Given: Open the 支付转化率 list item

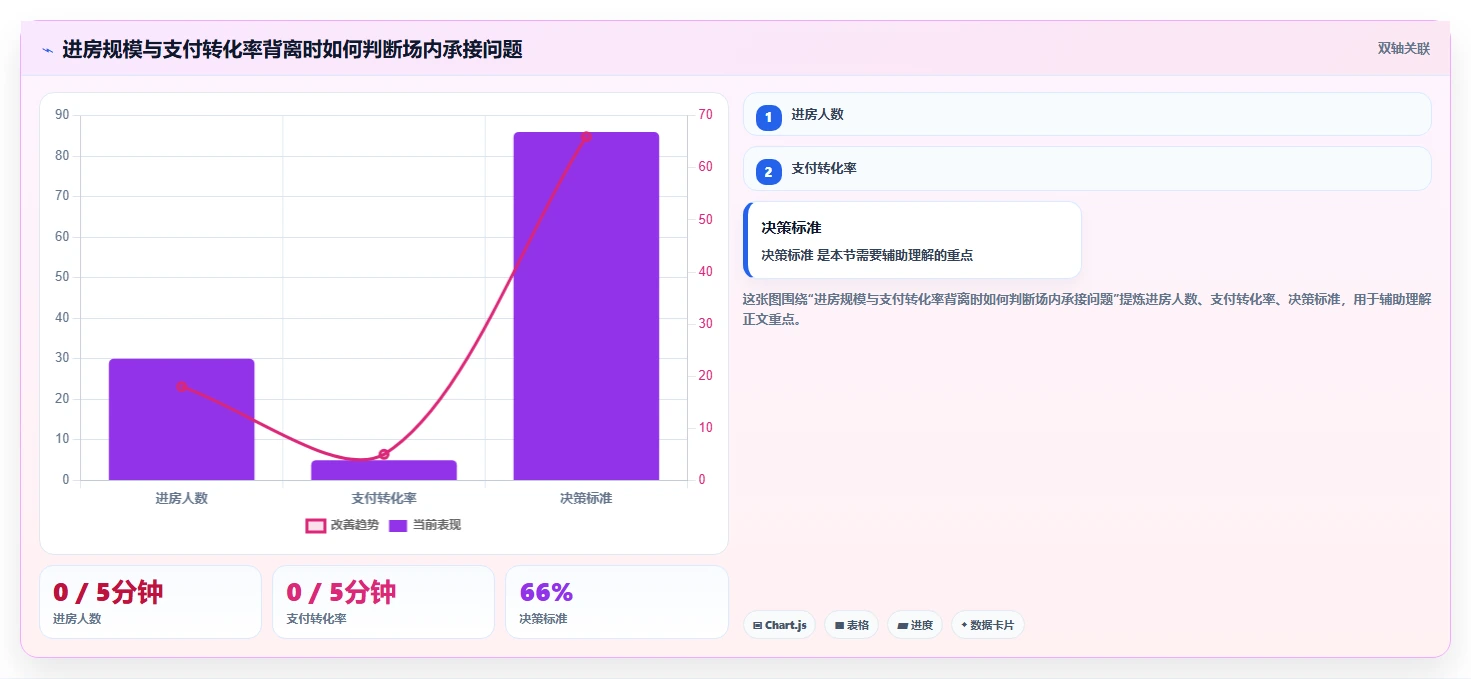Looking at the screenshot, I should [1087, 168].
